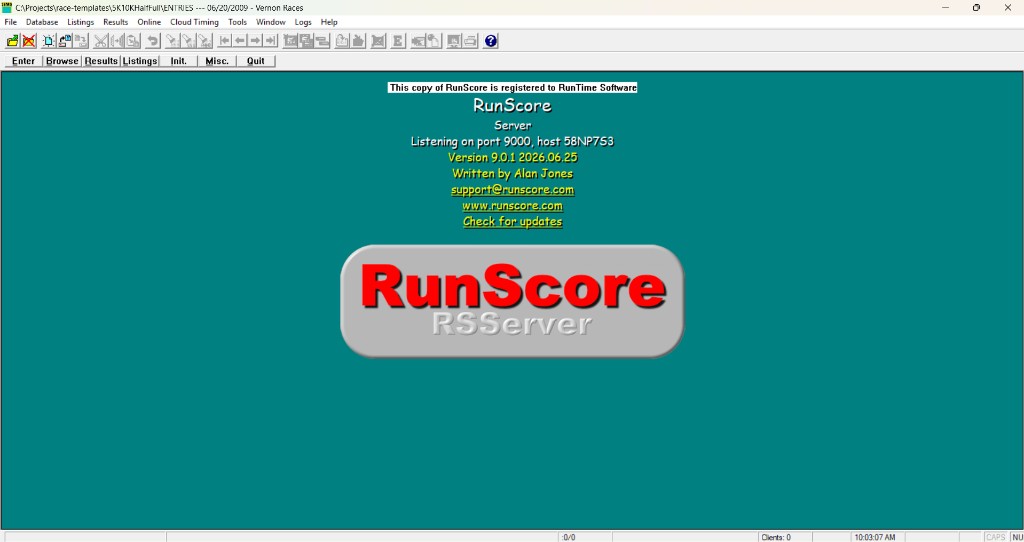Screen dimensions: 1024x542
Task: Click the crossed-box icon left of the E
Action: tap(378, 41)
